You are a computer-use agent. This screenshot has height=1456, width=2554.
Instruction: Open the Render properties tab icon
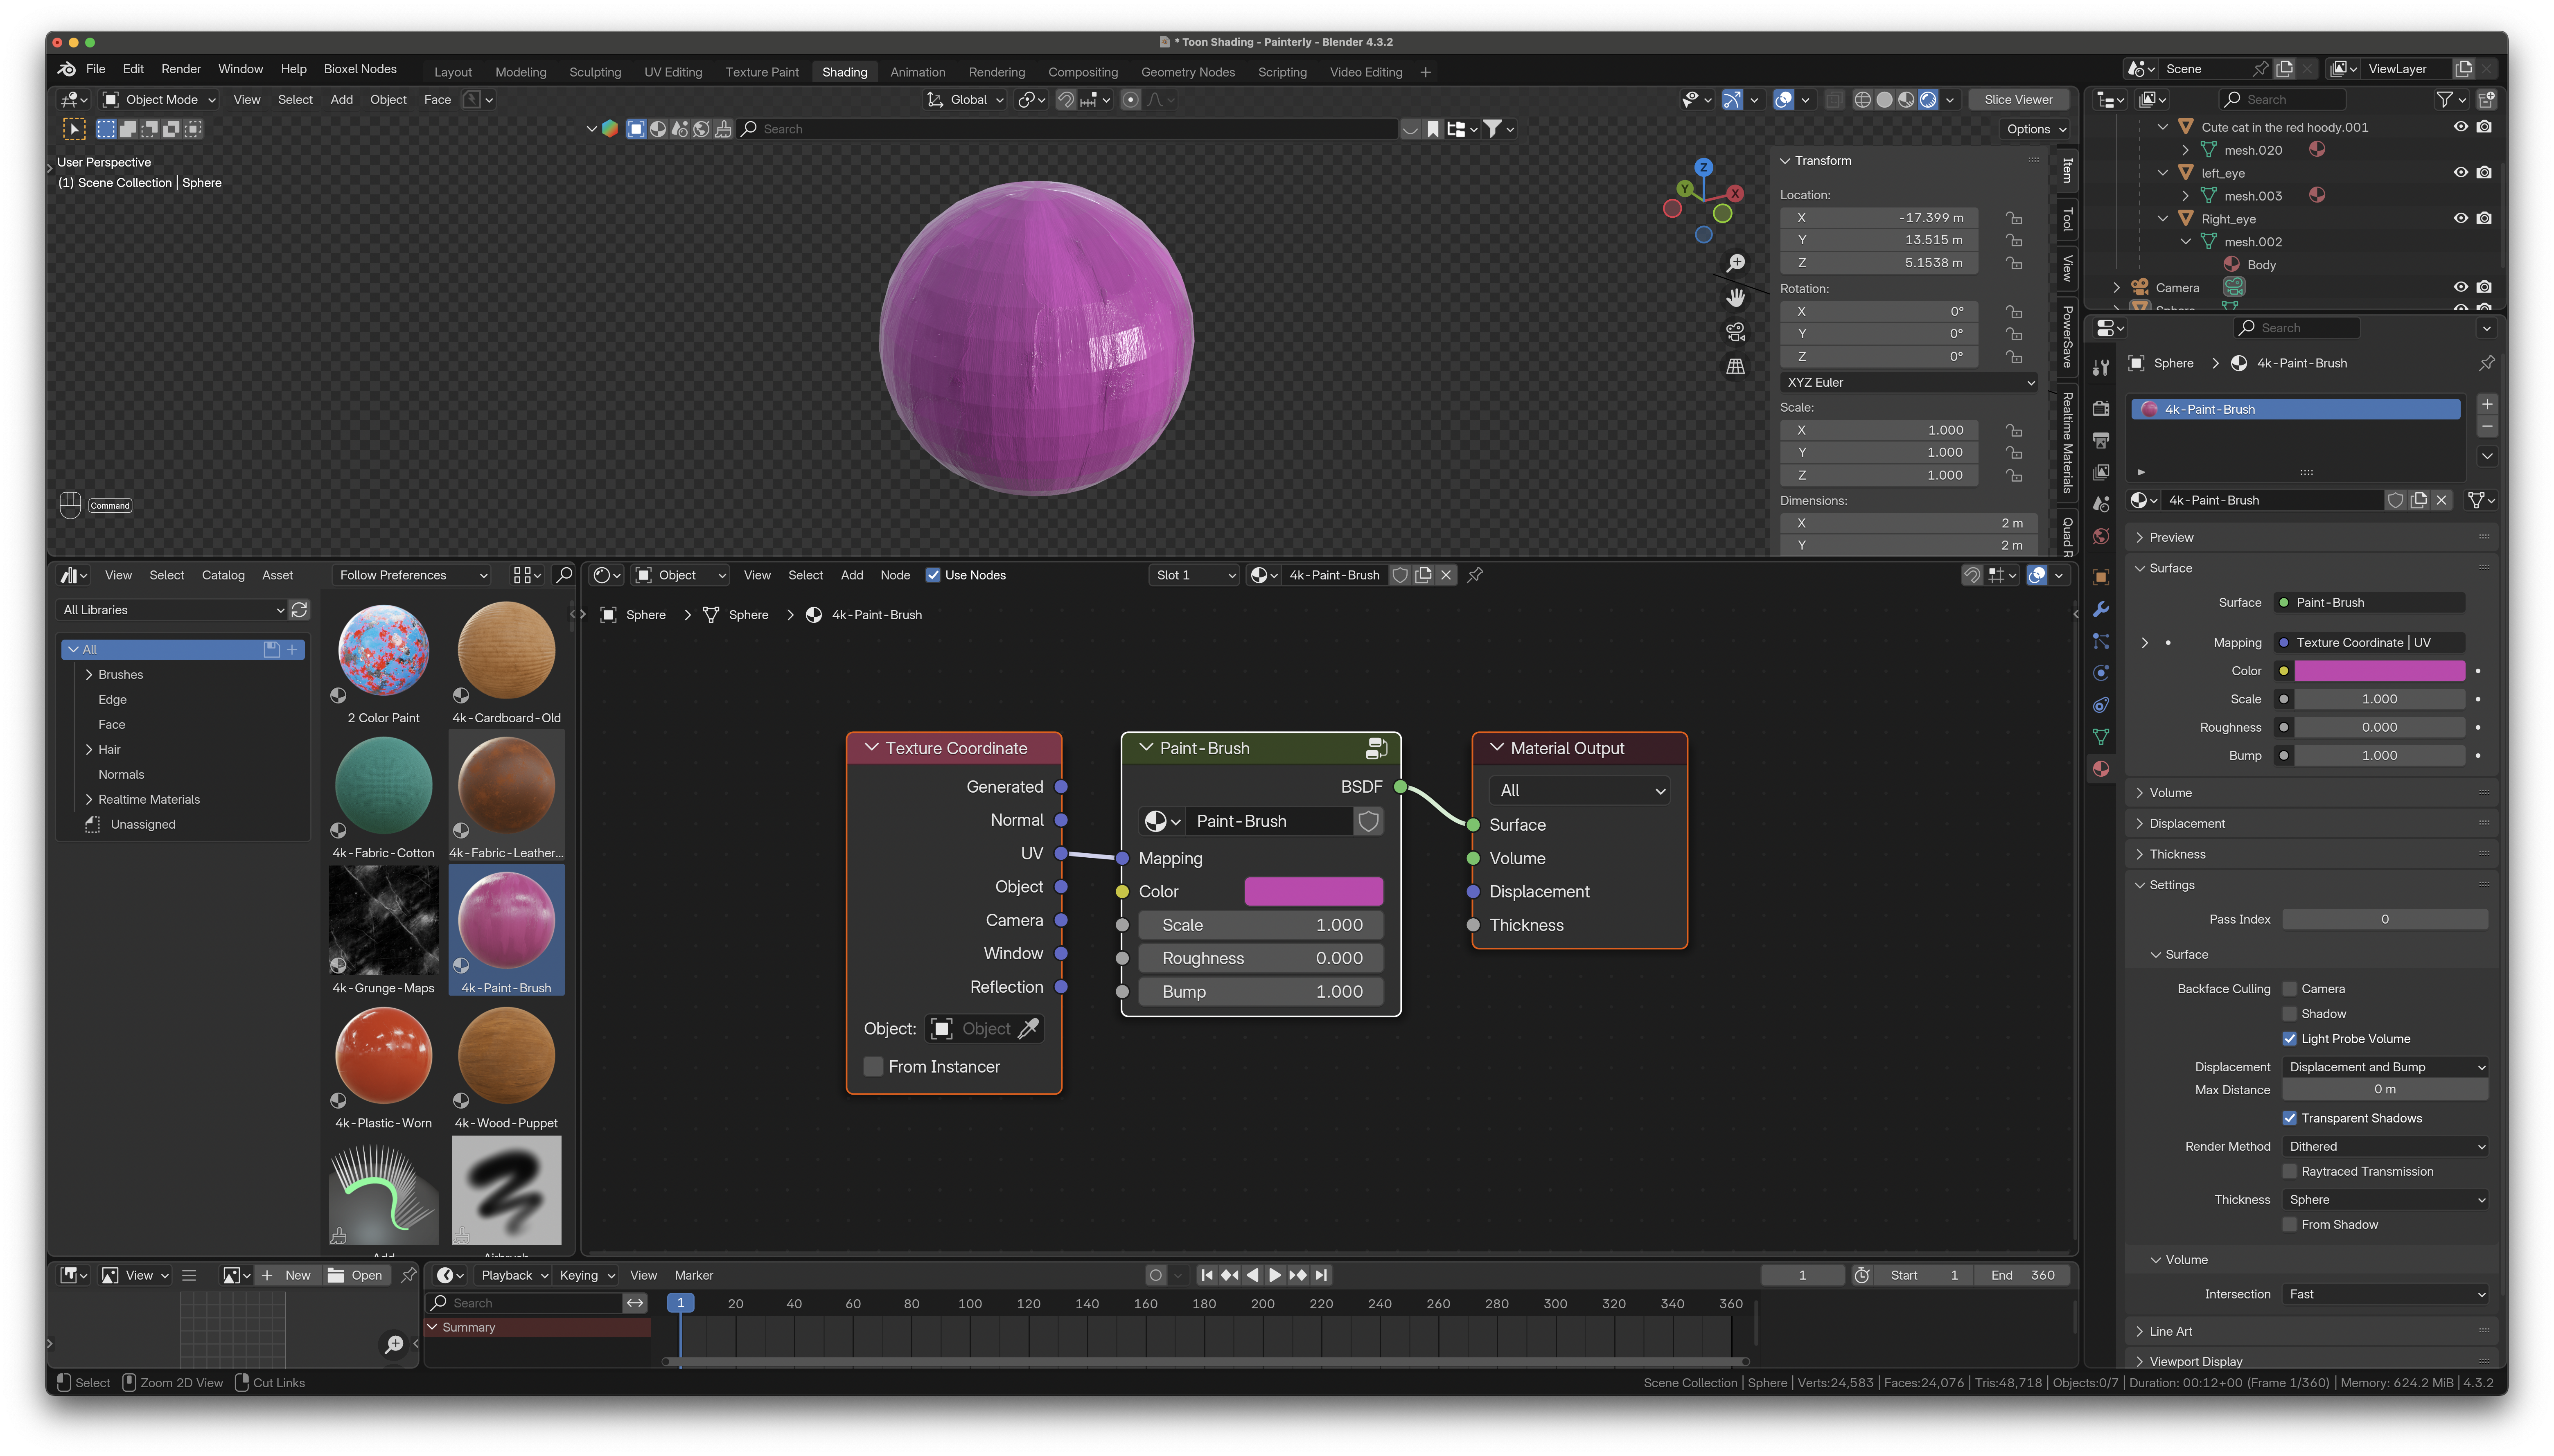(x=2101, y=408)
